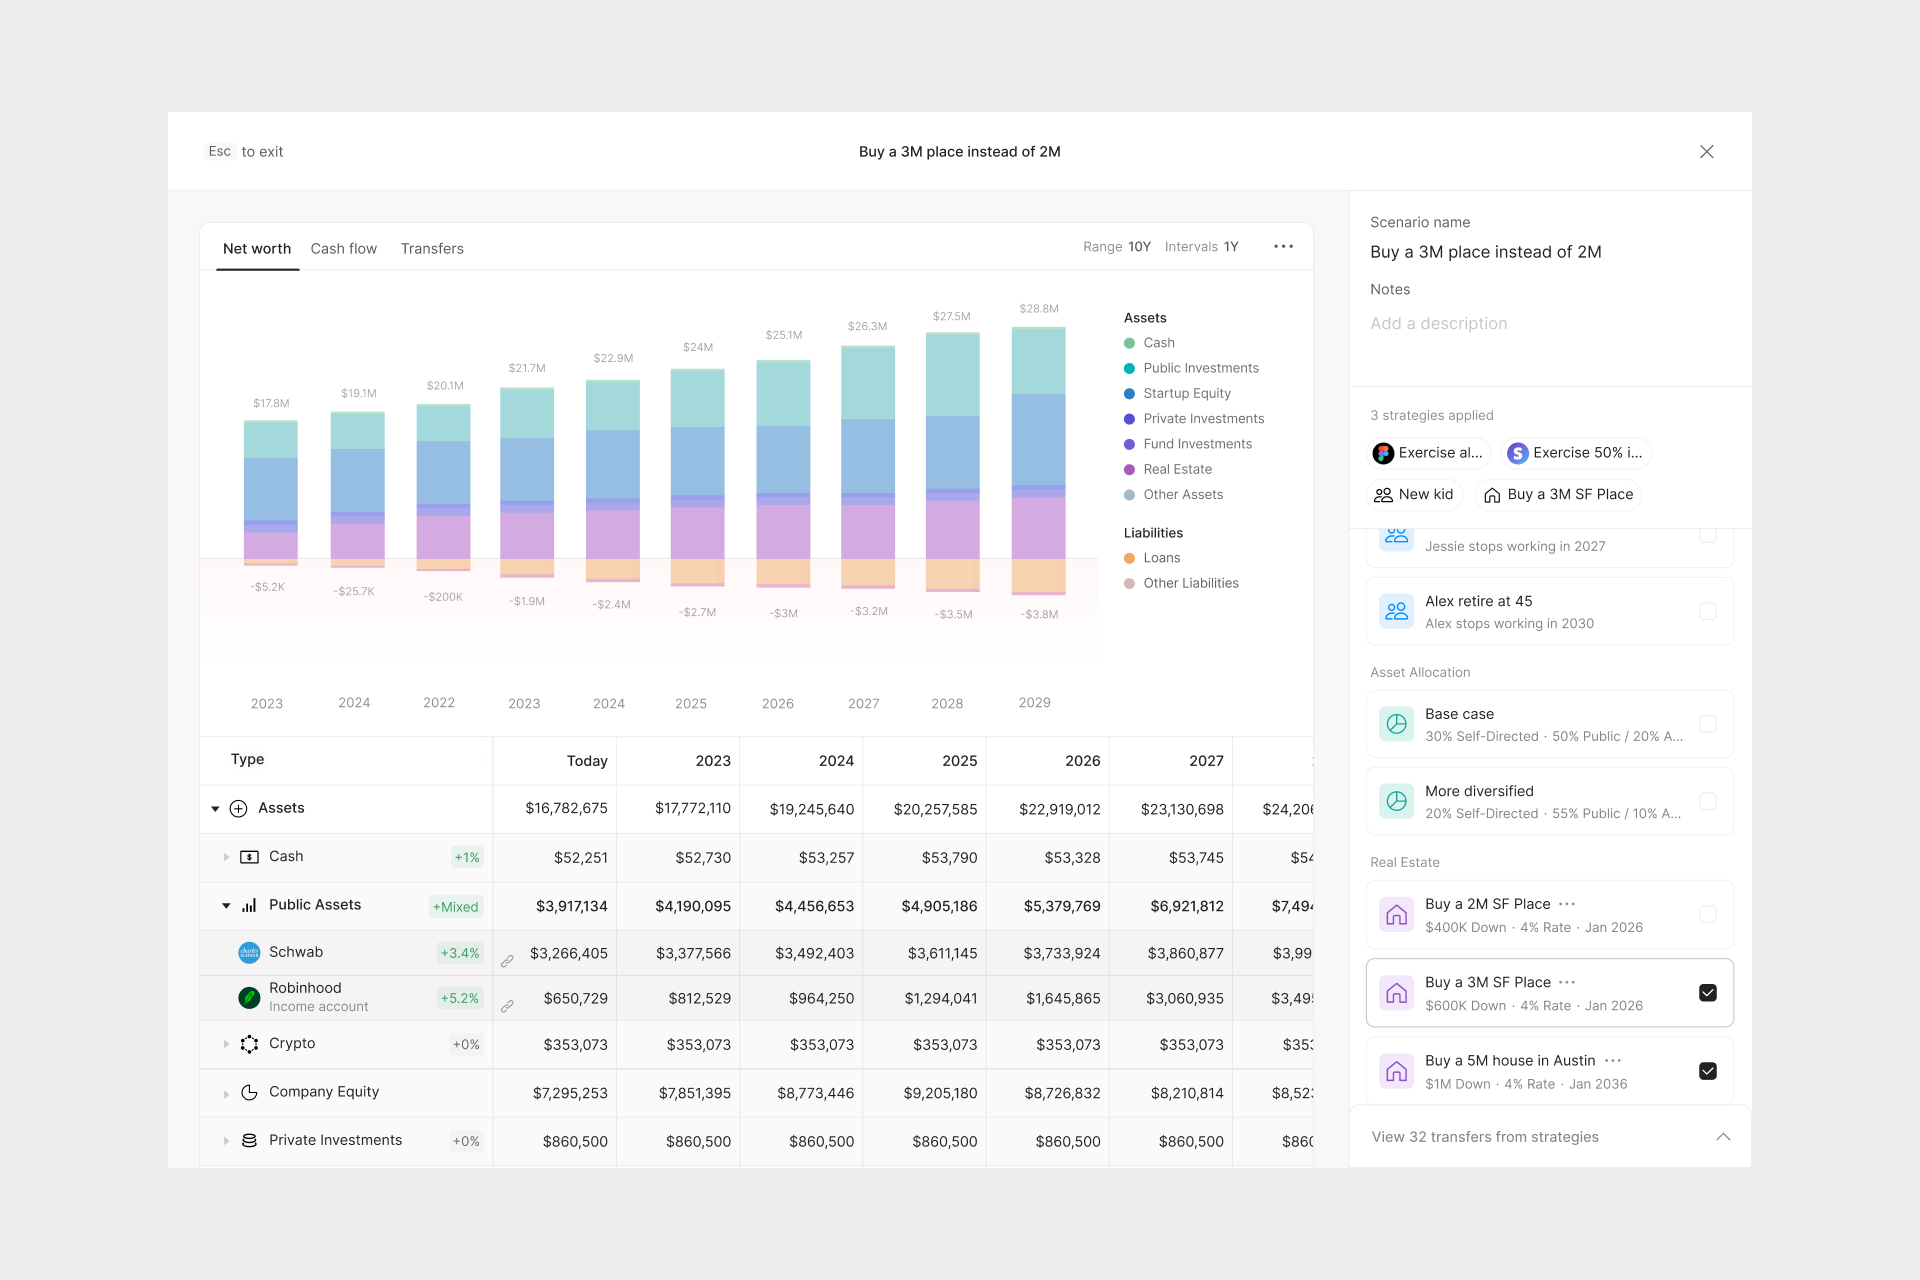Screen dimensions: 1920x1280
Task: Click the Real Estate legend entry
Action: [1168, 469]
